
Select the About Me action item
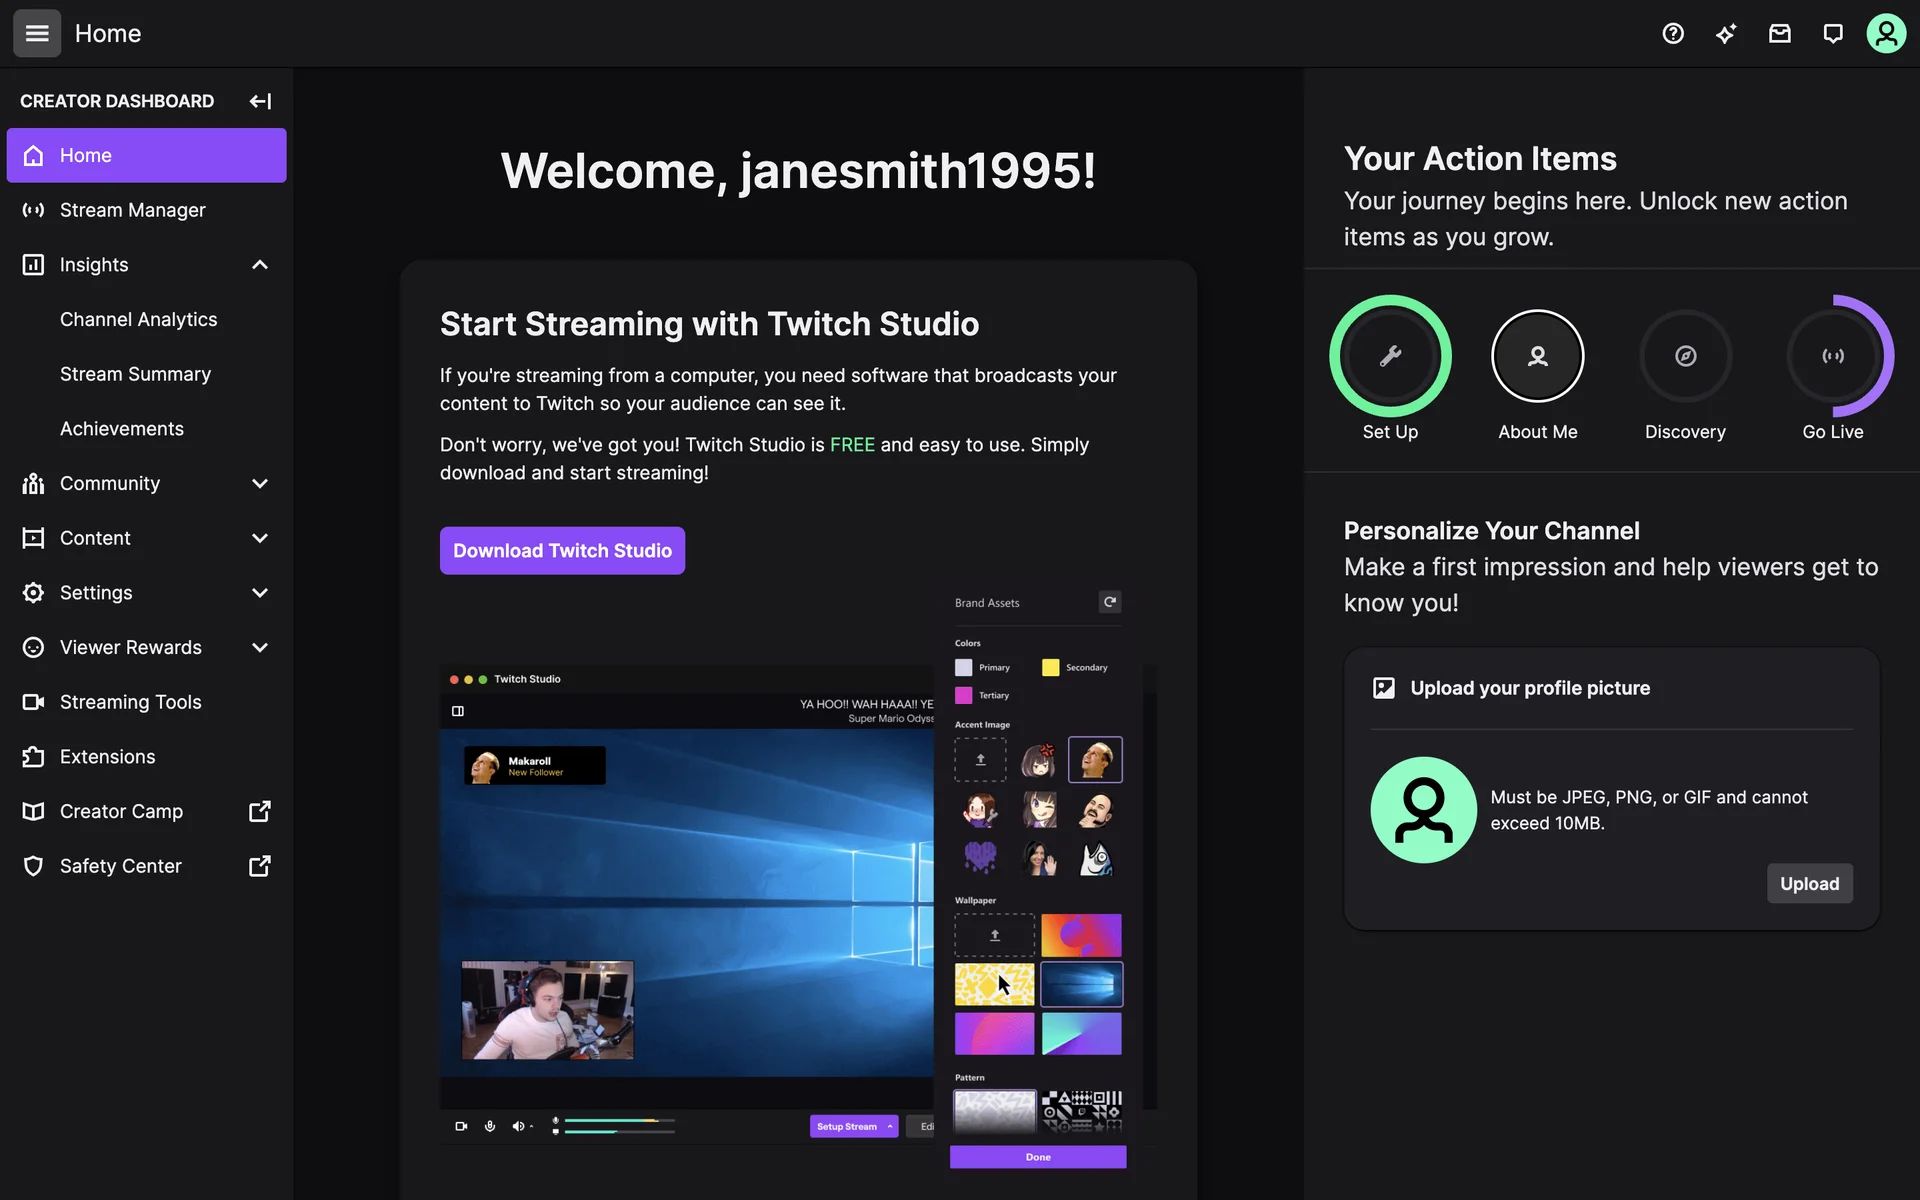[x=1537, y=356]
